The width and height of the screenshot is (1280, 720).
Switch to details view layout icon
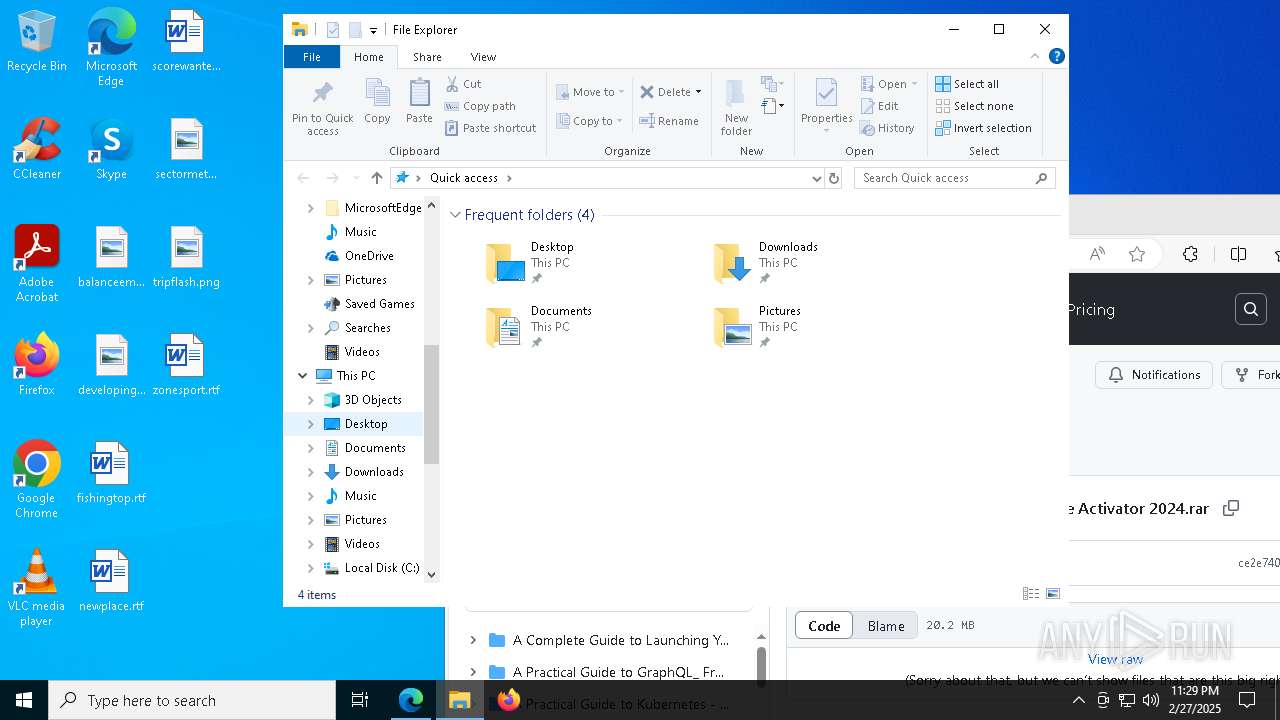tap(1030, 594)
